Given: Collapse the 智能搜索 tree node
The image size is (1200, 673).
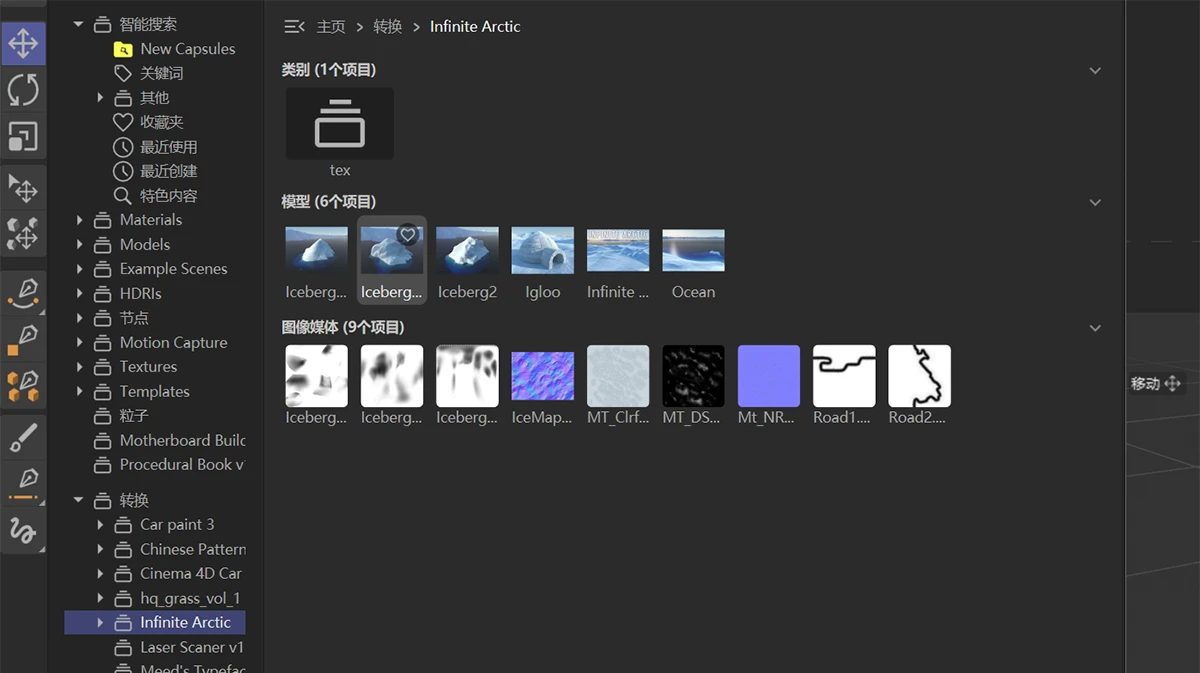Looking at the screenshot, I should 79,24.
